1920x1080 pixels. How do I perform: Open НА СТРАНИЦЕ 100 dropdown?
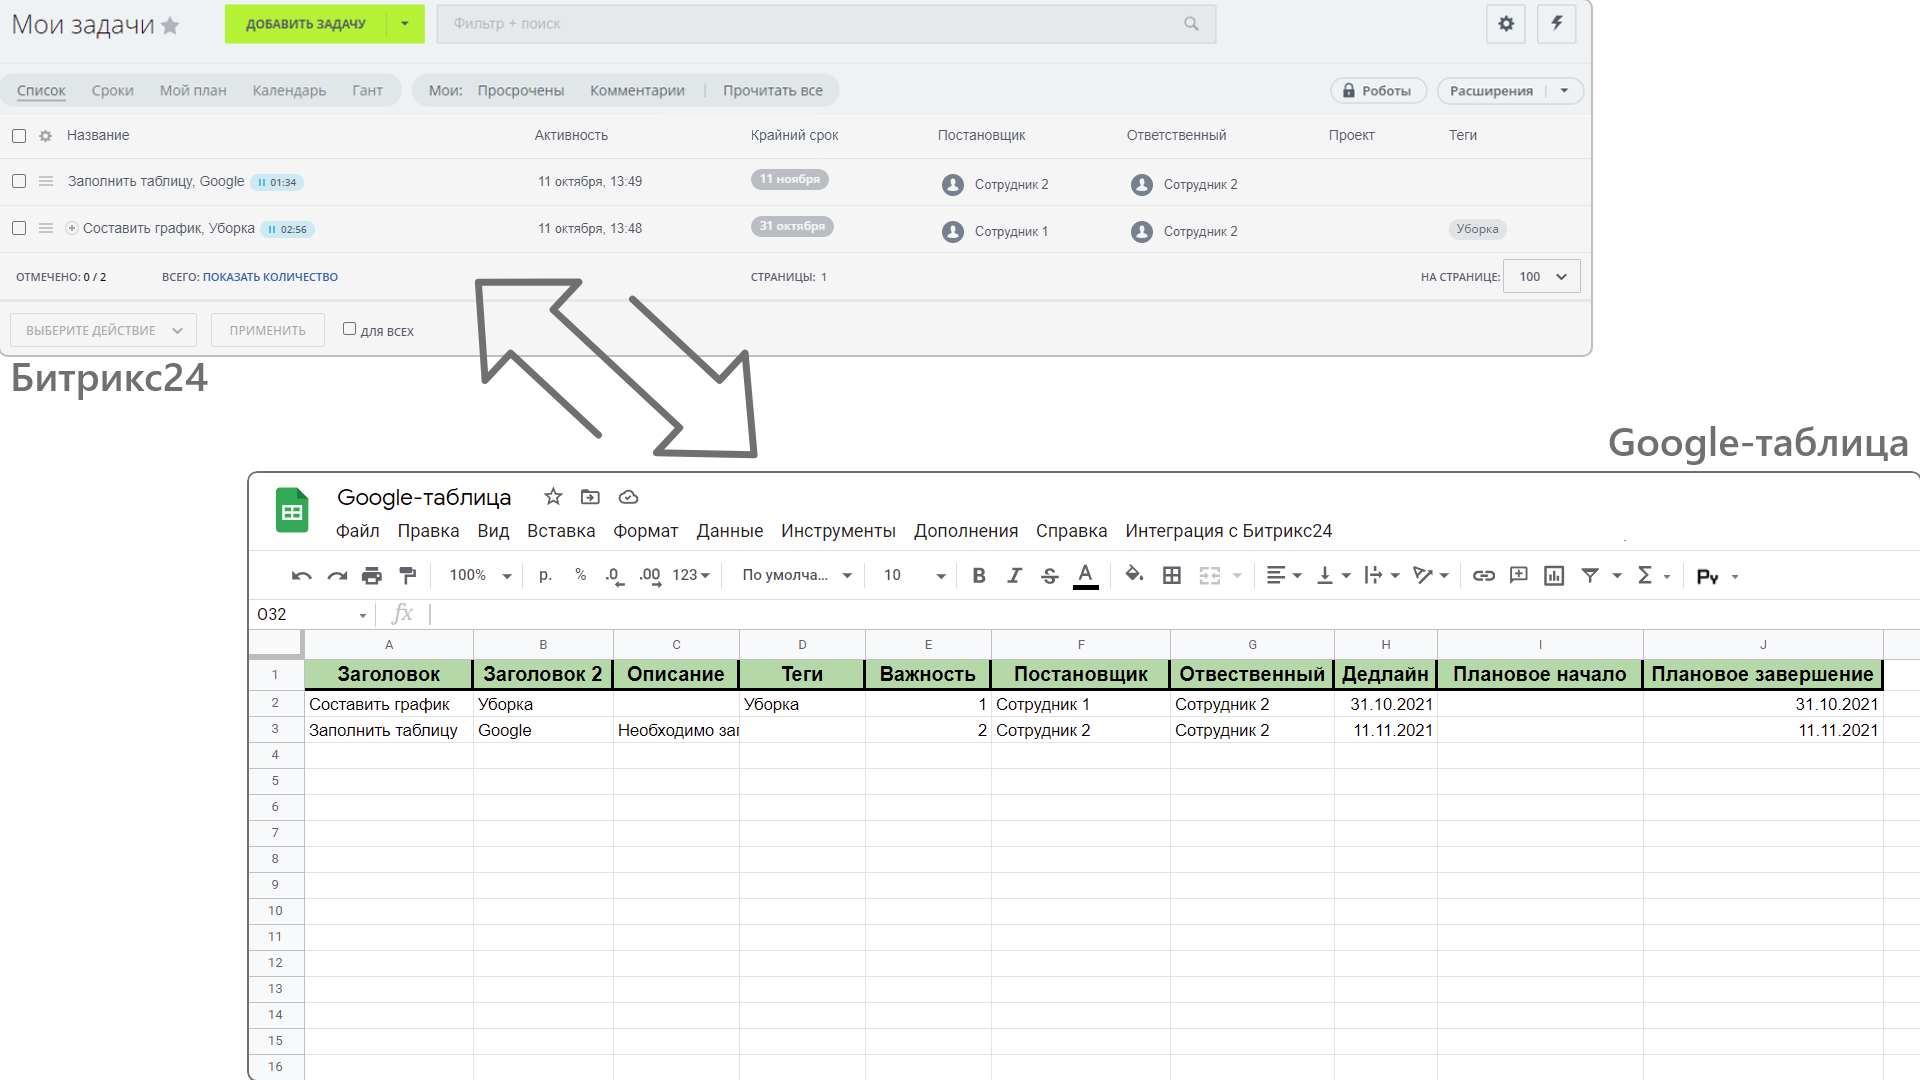coord(1541,277)
